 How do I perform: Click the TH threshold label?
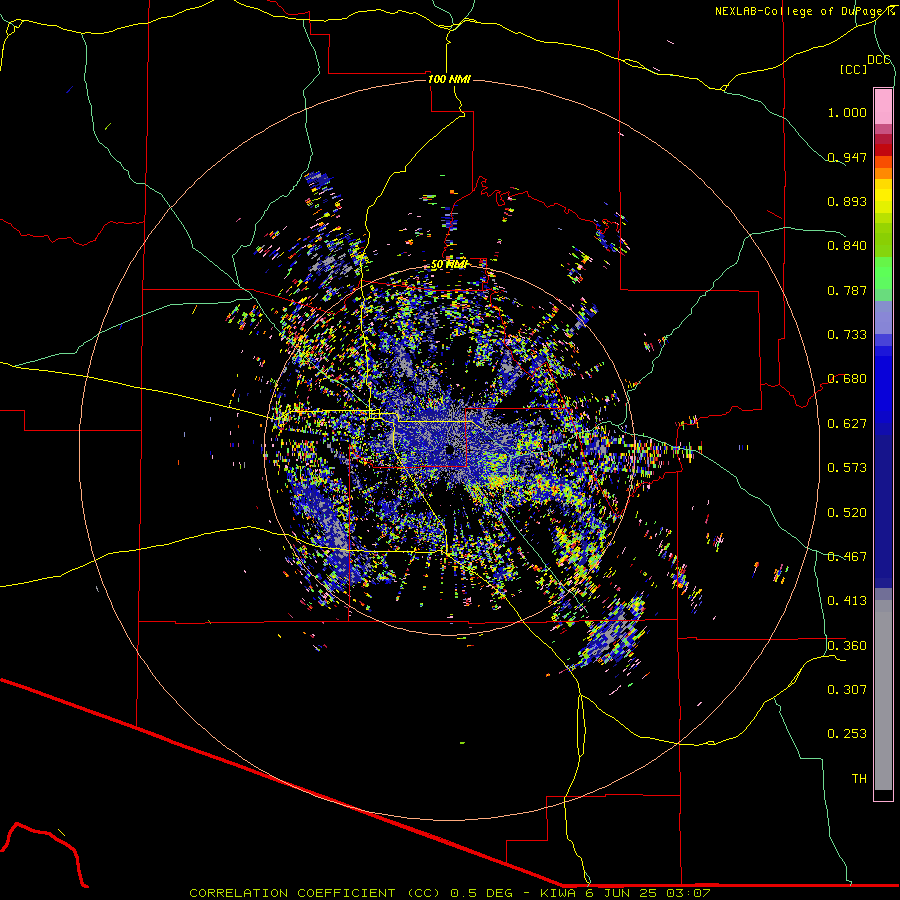click(x=859, y=779)
